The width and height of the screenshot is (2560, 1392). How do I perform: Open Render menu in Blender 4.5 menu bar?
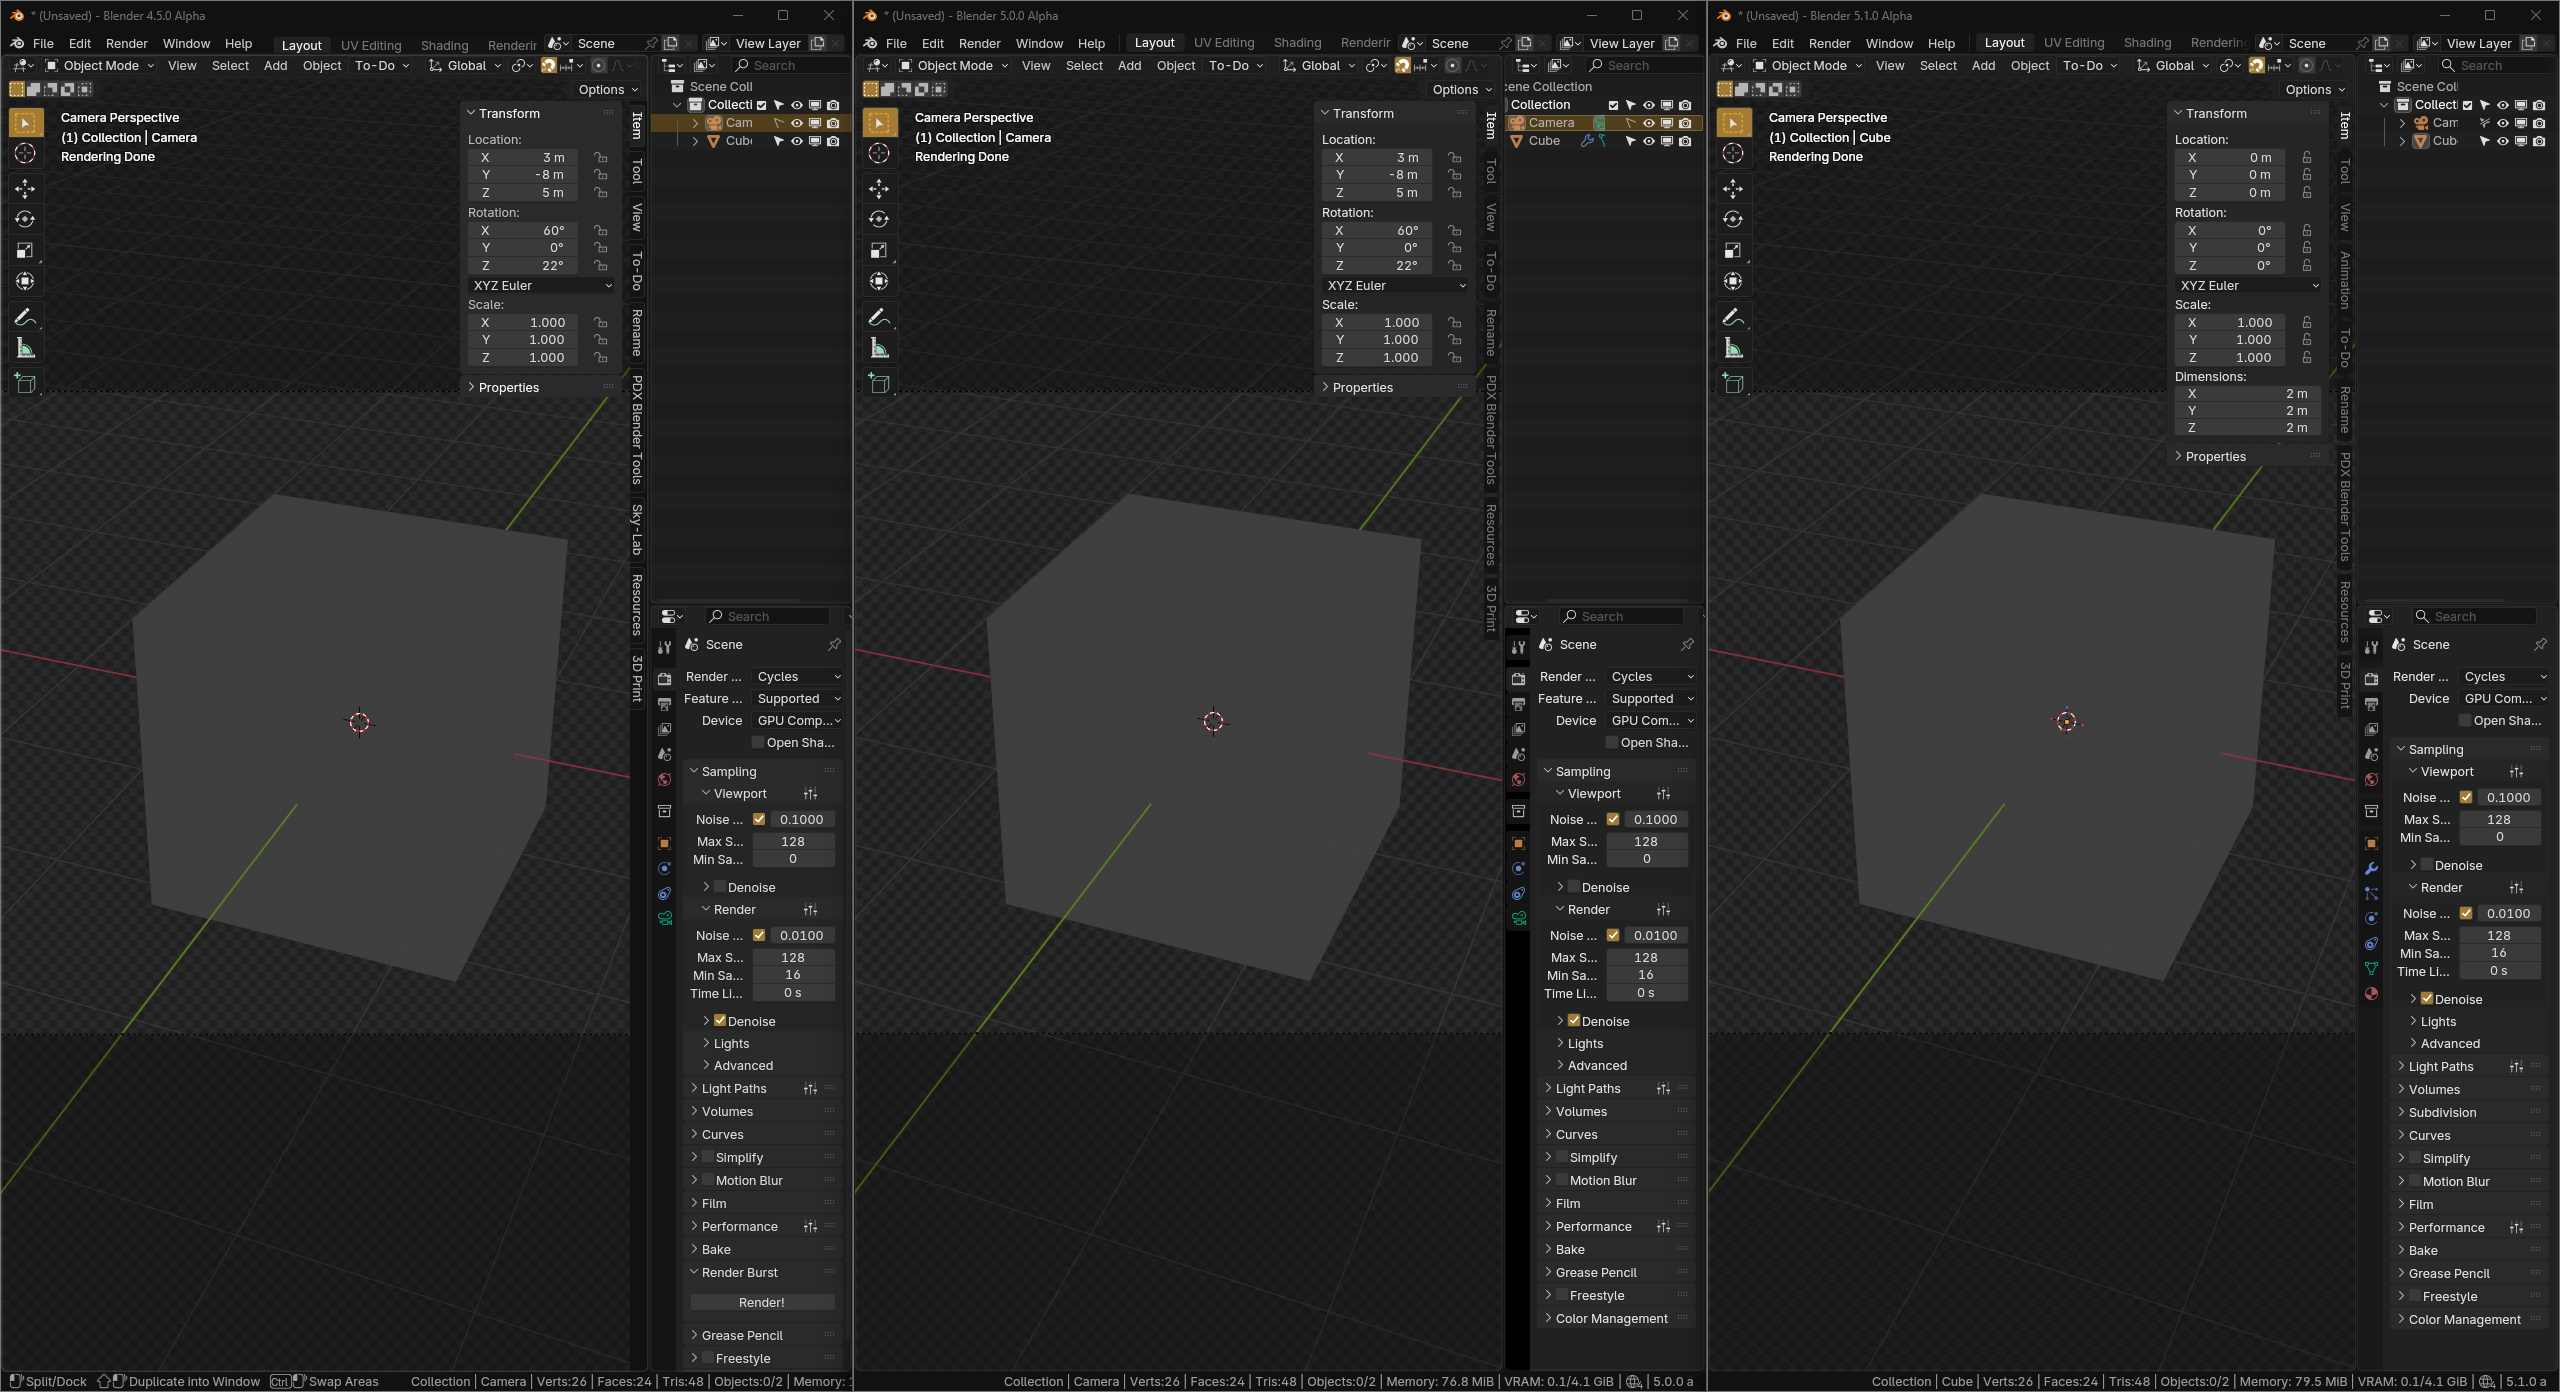(x=127, y=44)
